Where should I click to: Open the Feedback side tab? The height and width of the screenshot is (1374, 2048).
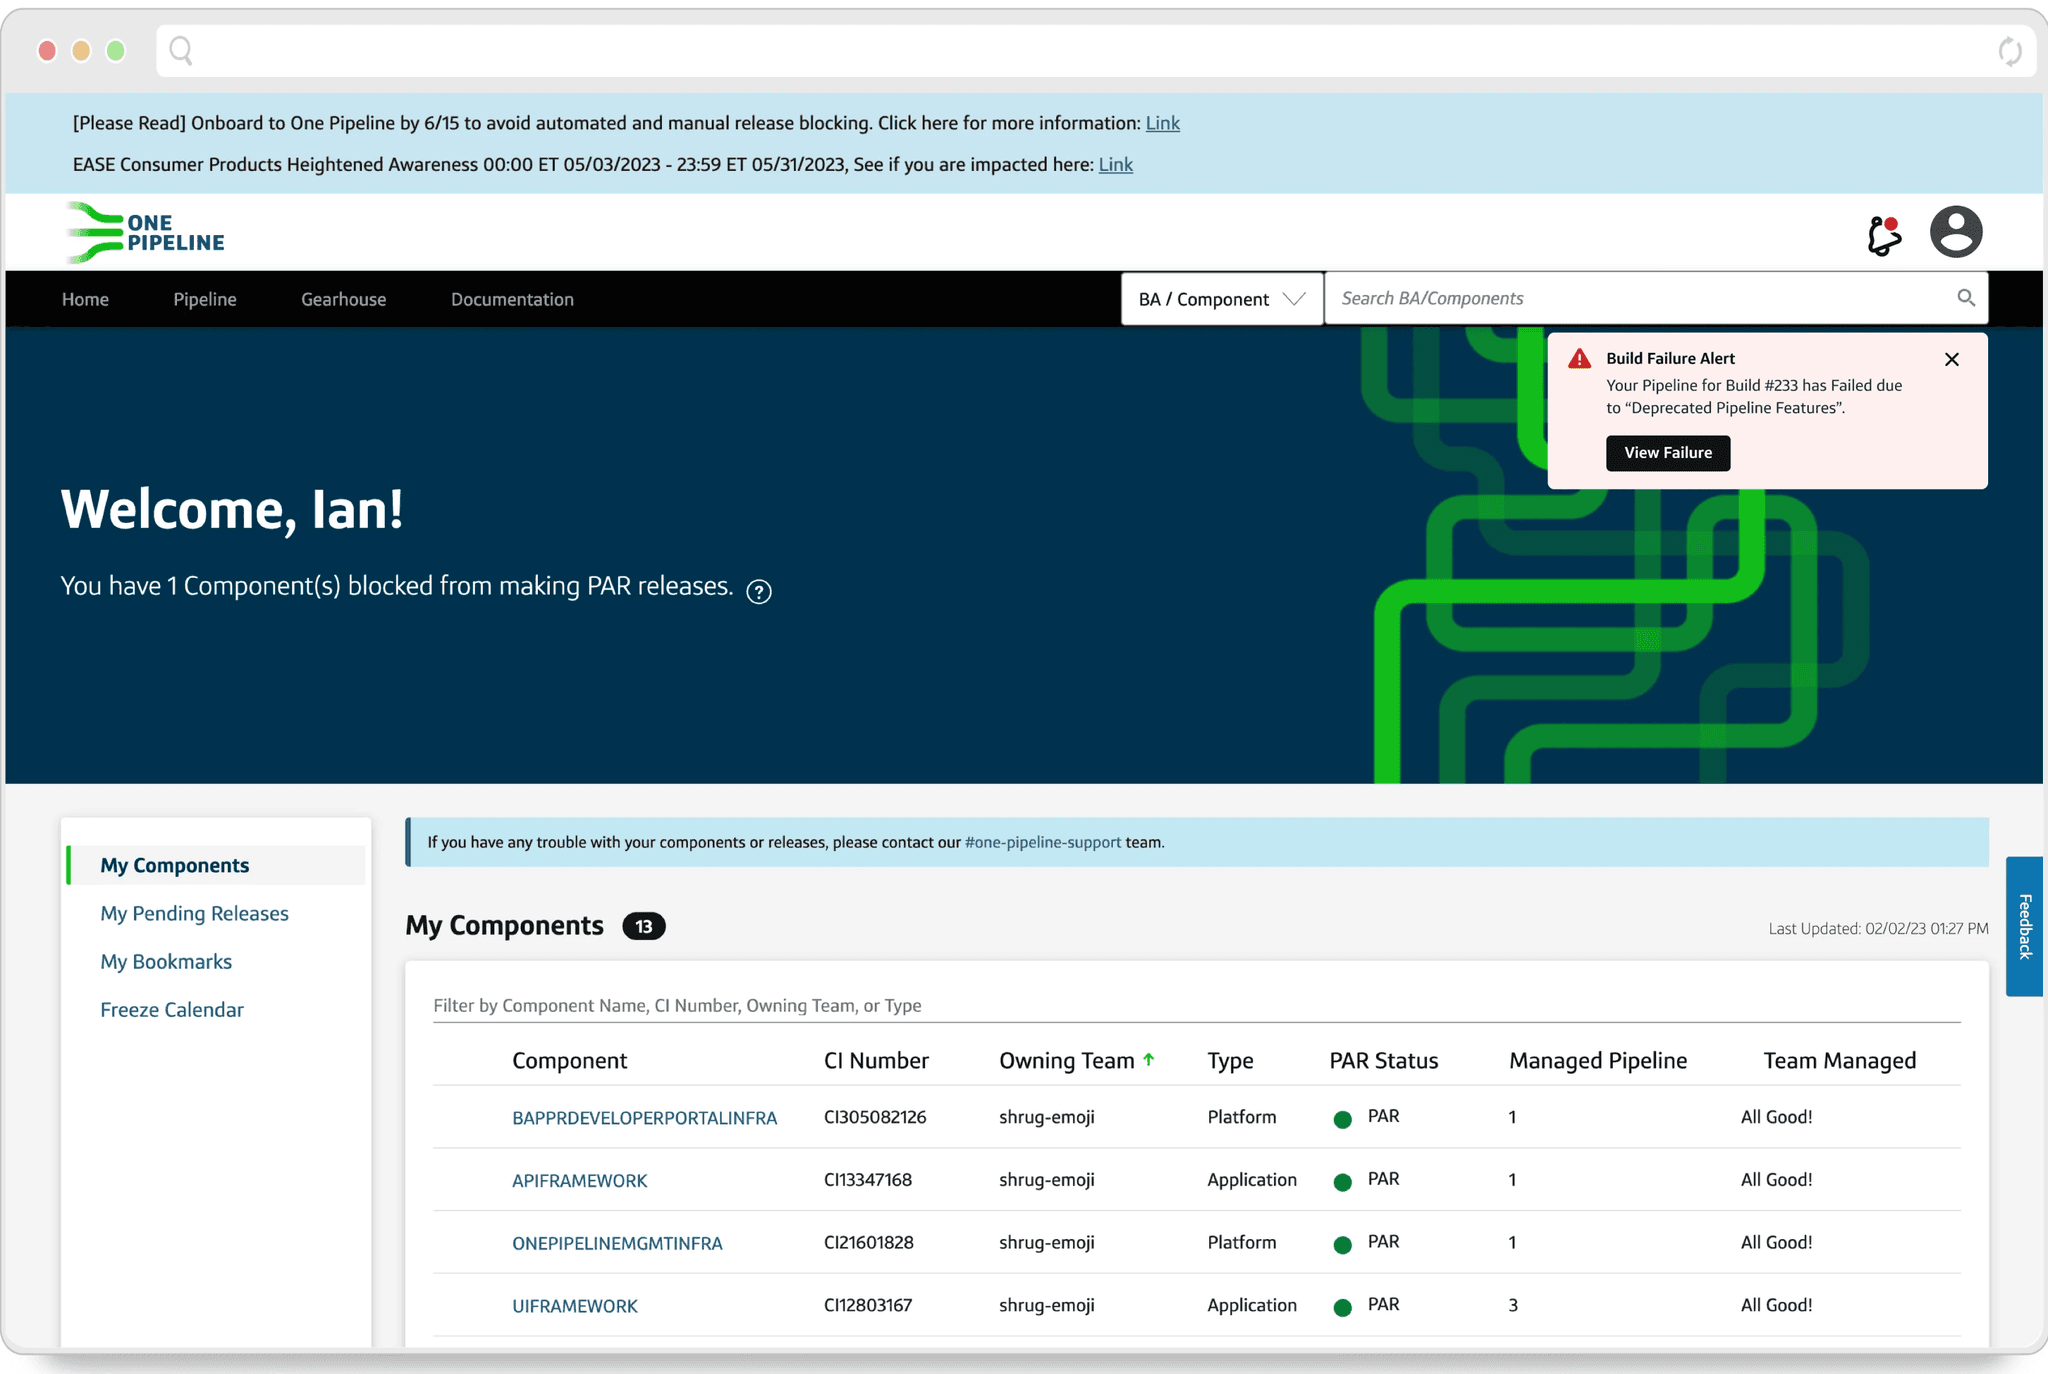(x=2025, y=926)
